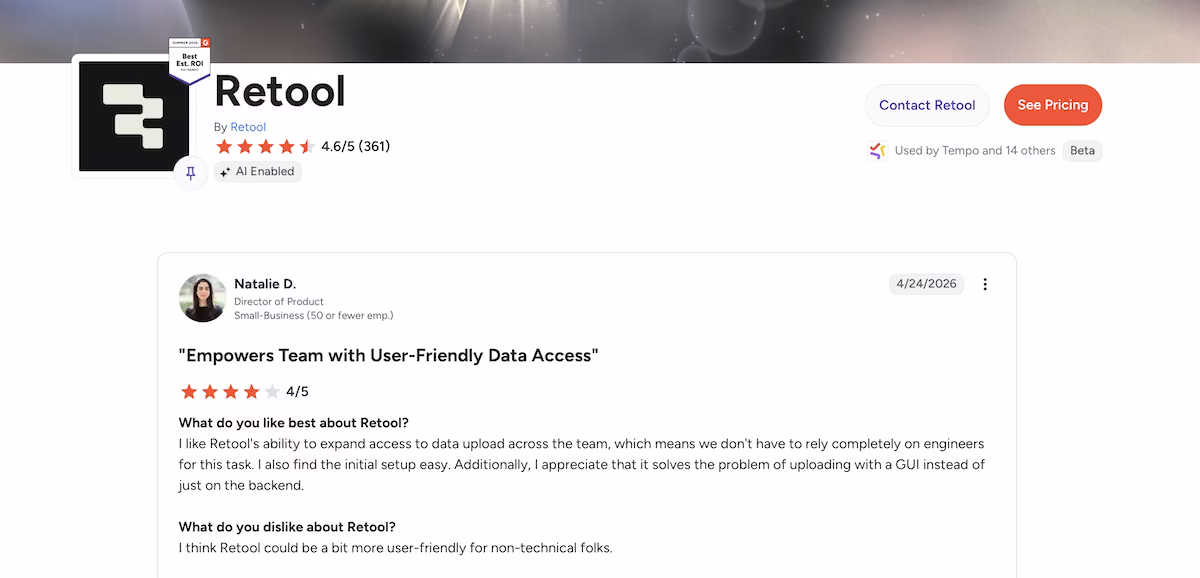Viewport: 1200px width, 578px height.
Task: Click the reviewer name Natalie D.
Action: [x=265, y=284]
